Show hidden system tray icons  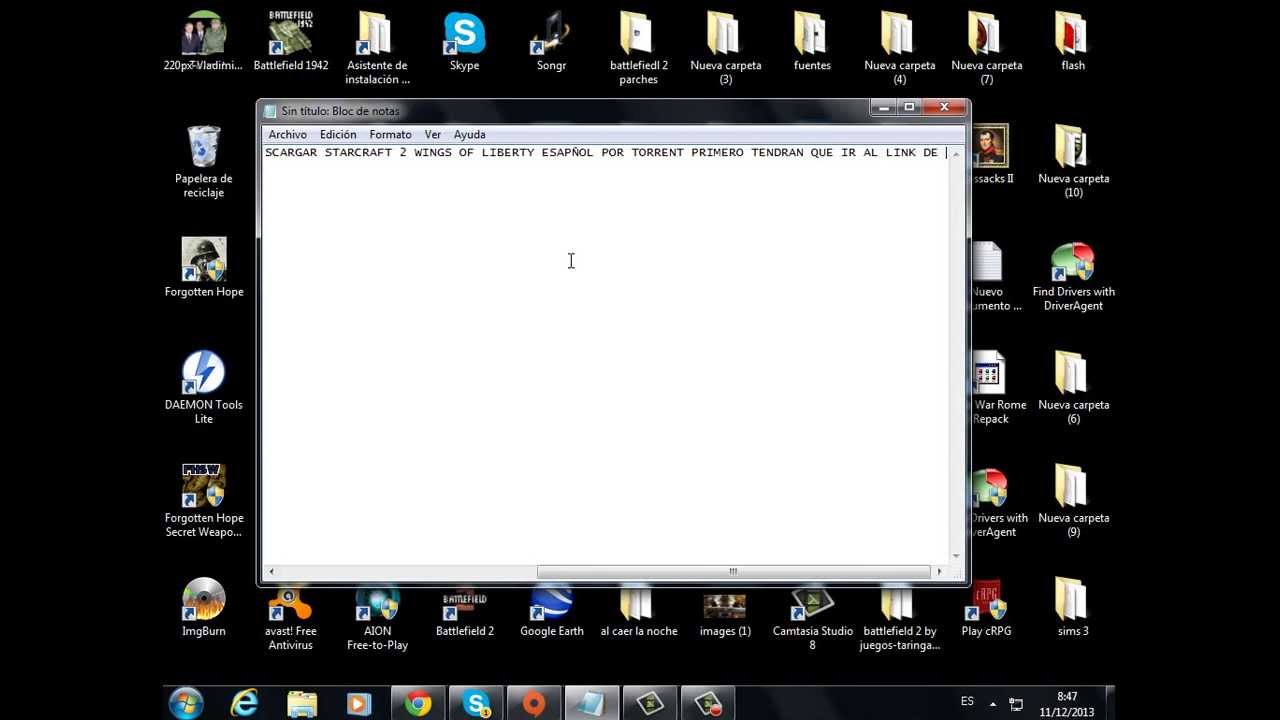point(993,703)
